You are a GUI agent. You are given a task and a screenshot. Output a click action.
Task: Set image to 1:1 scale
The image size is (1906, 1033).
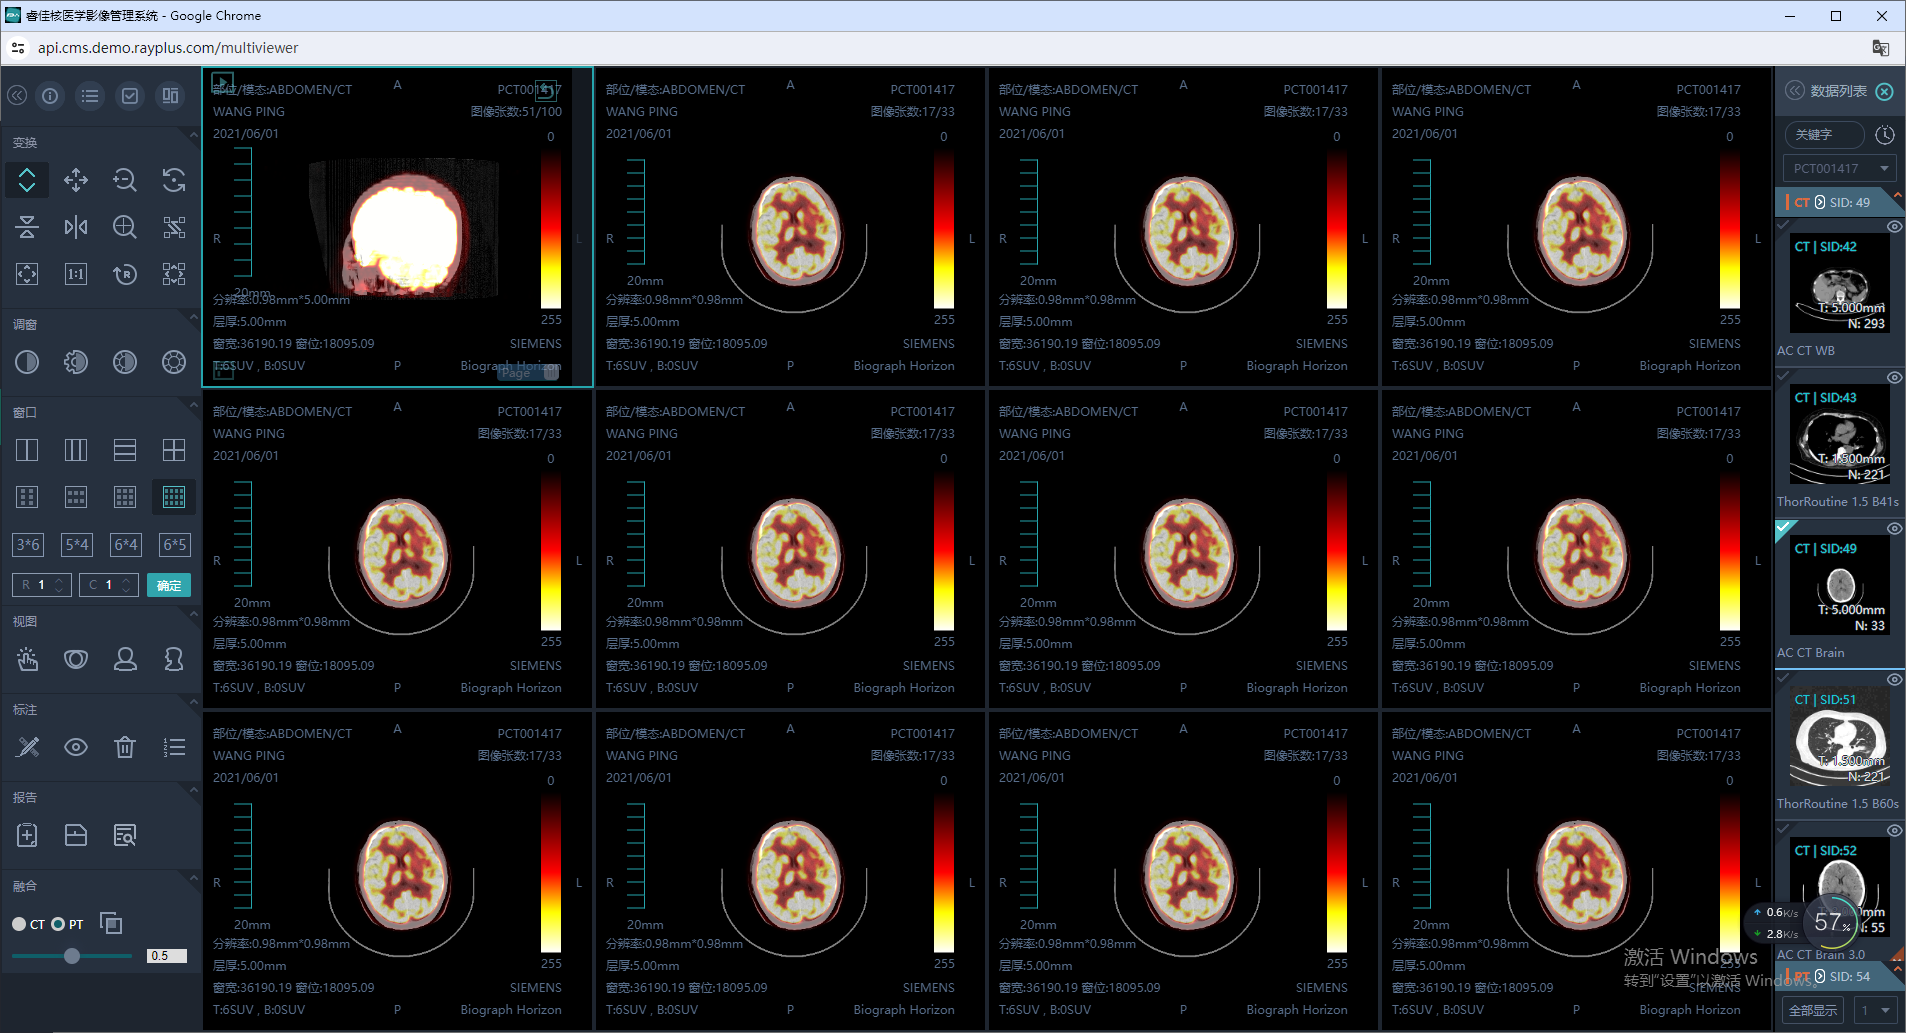tap(76, 274)
